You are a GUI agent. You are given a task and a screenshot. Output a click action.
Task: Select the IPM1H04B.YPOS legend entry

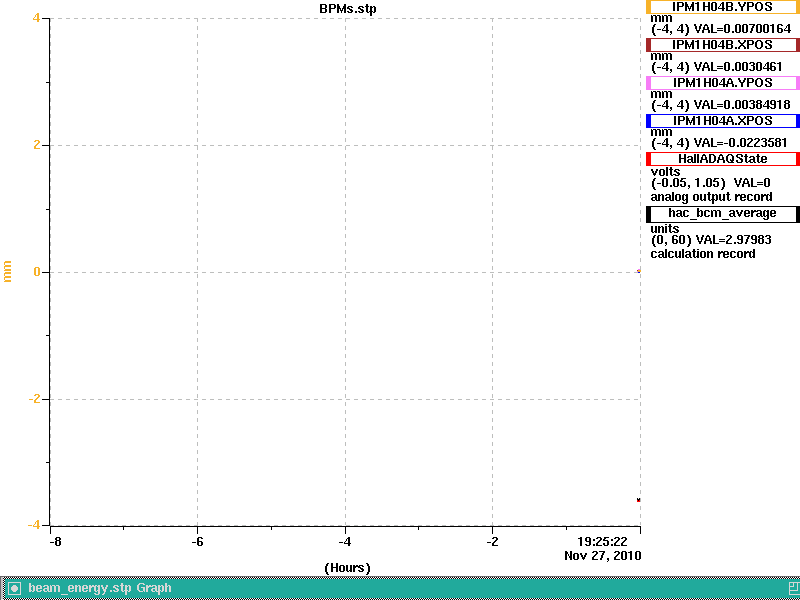point(722,7)
